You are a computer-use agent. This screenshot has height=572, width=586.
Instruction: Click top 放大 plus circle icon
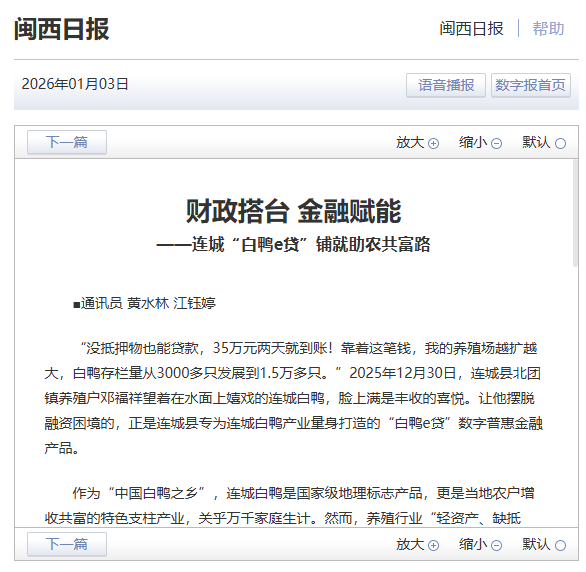coord(433,143)
